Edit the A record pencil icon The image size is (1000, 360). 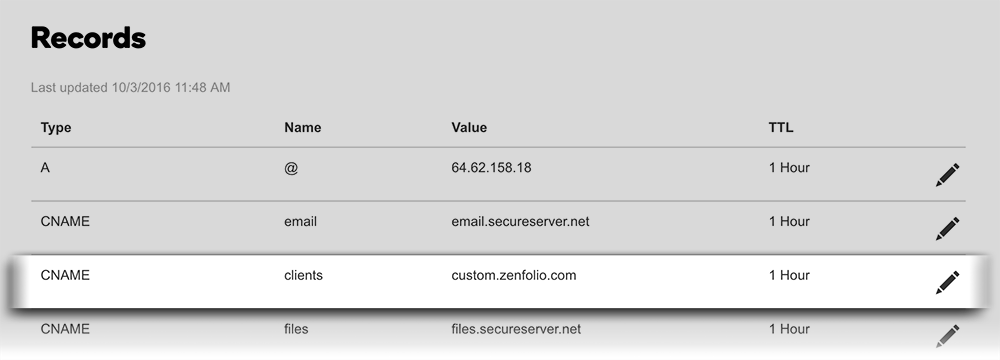[x=947, y=175]
